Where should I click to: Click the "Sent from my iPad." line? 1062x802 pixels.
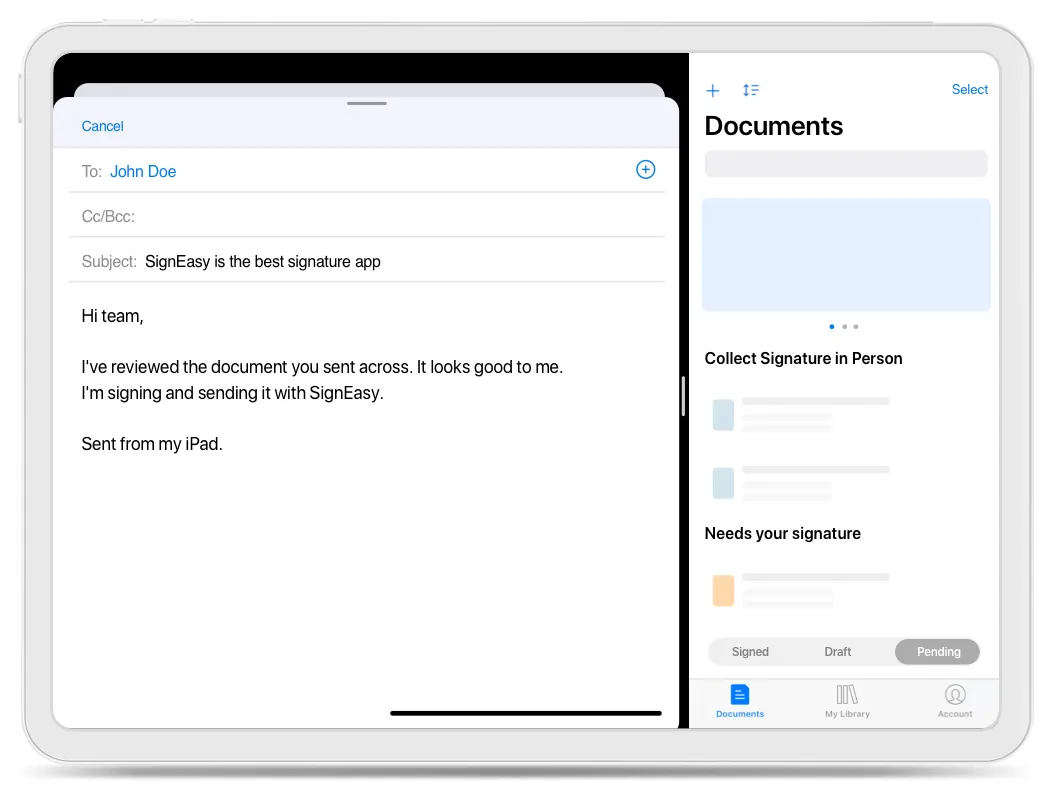point(152,444)
